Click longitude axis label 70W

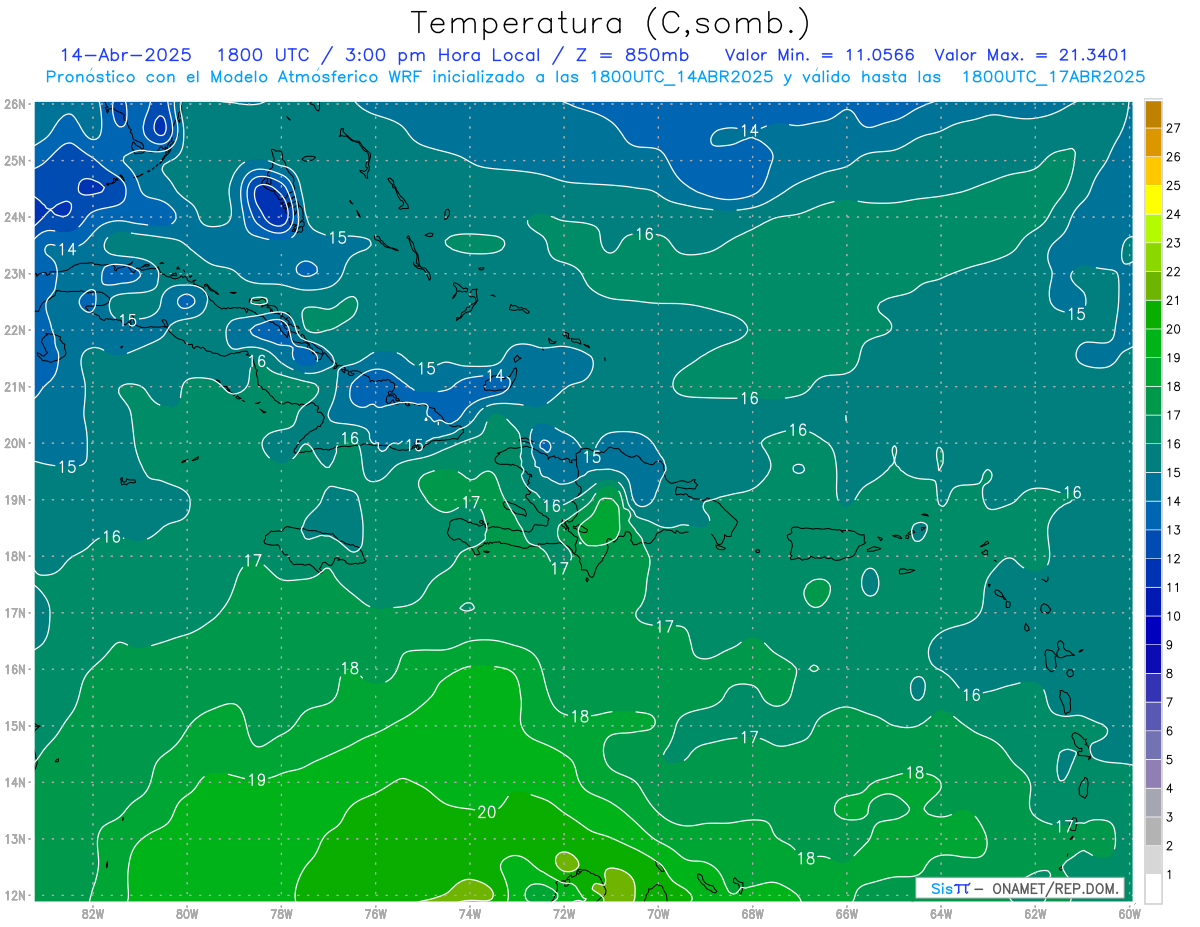[x=658, y=913]
